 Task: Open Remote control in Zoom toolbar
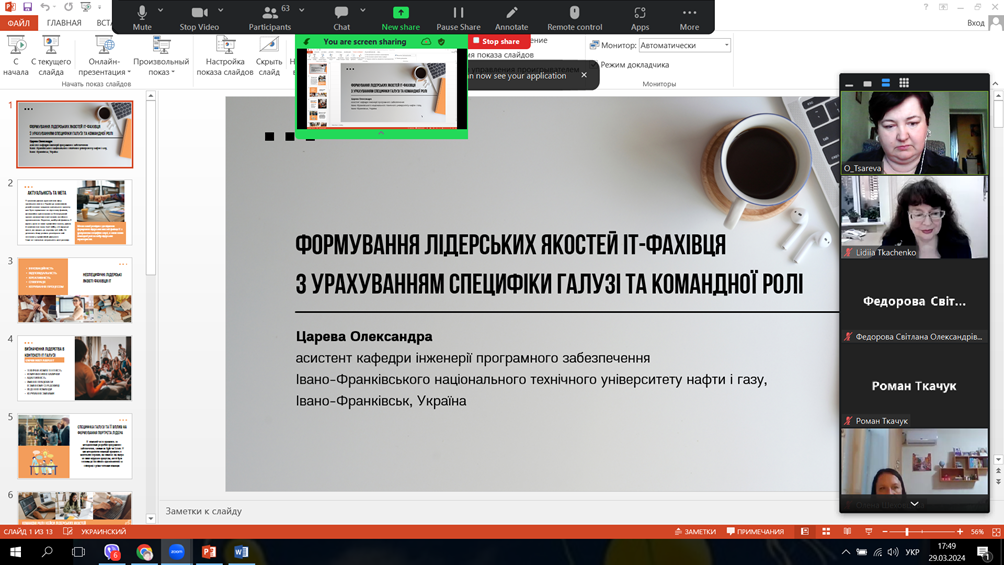(x=574, y=16)
